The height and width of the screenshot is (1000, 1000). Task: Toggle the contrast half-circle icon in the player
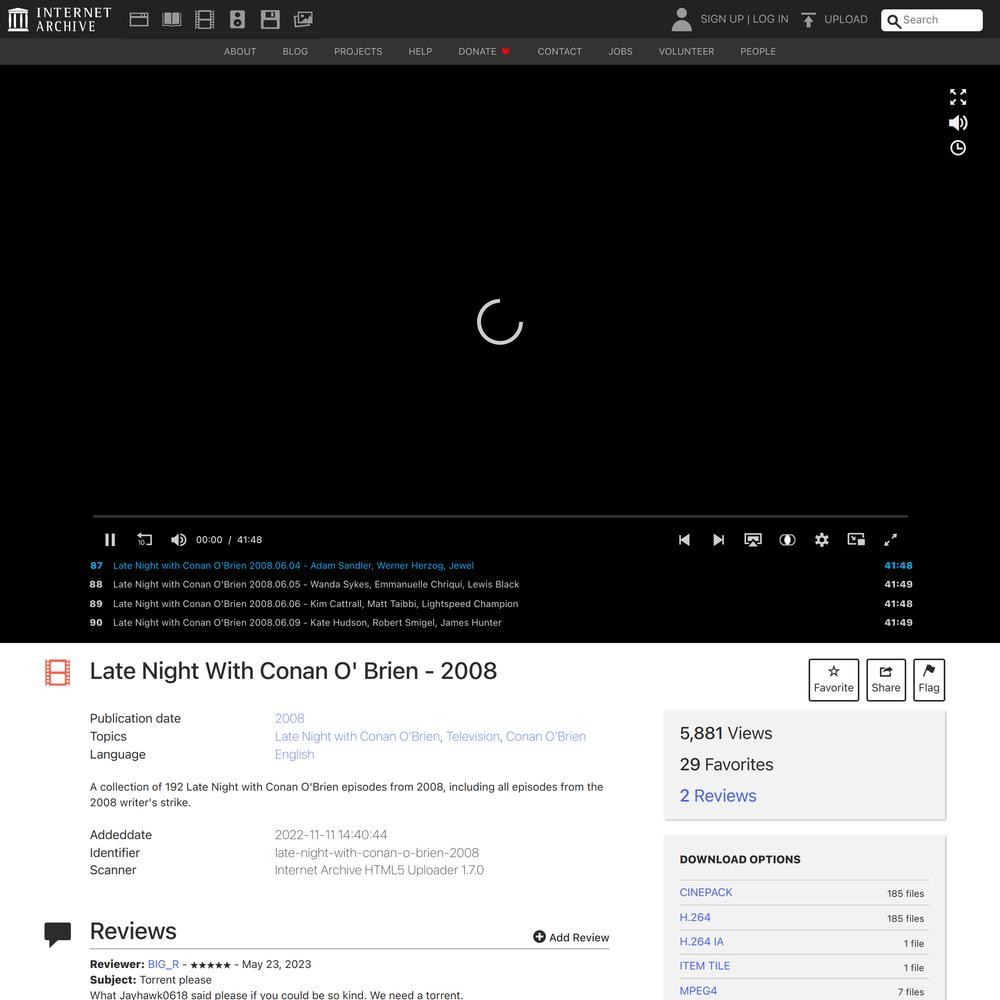point(787,540)
